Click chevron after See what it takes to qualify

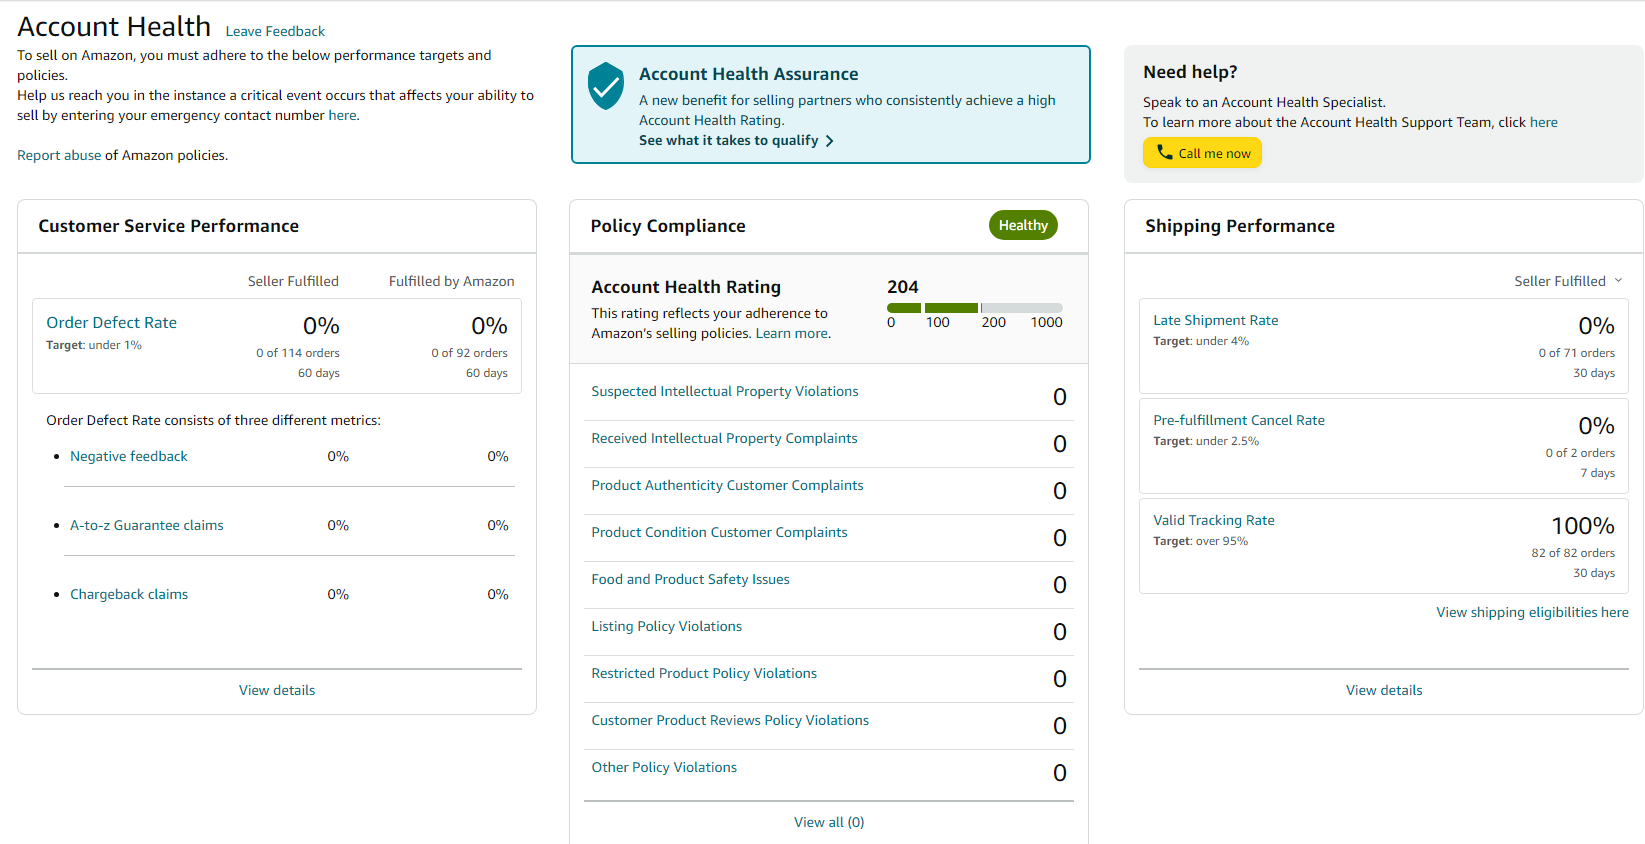829,141
